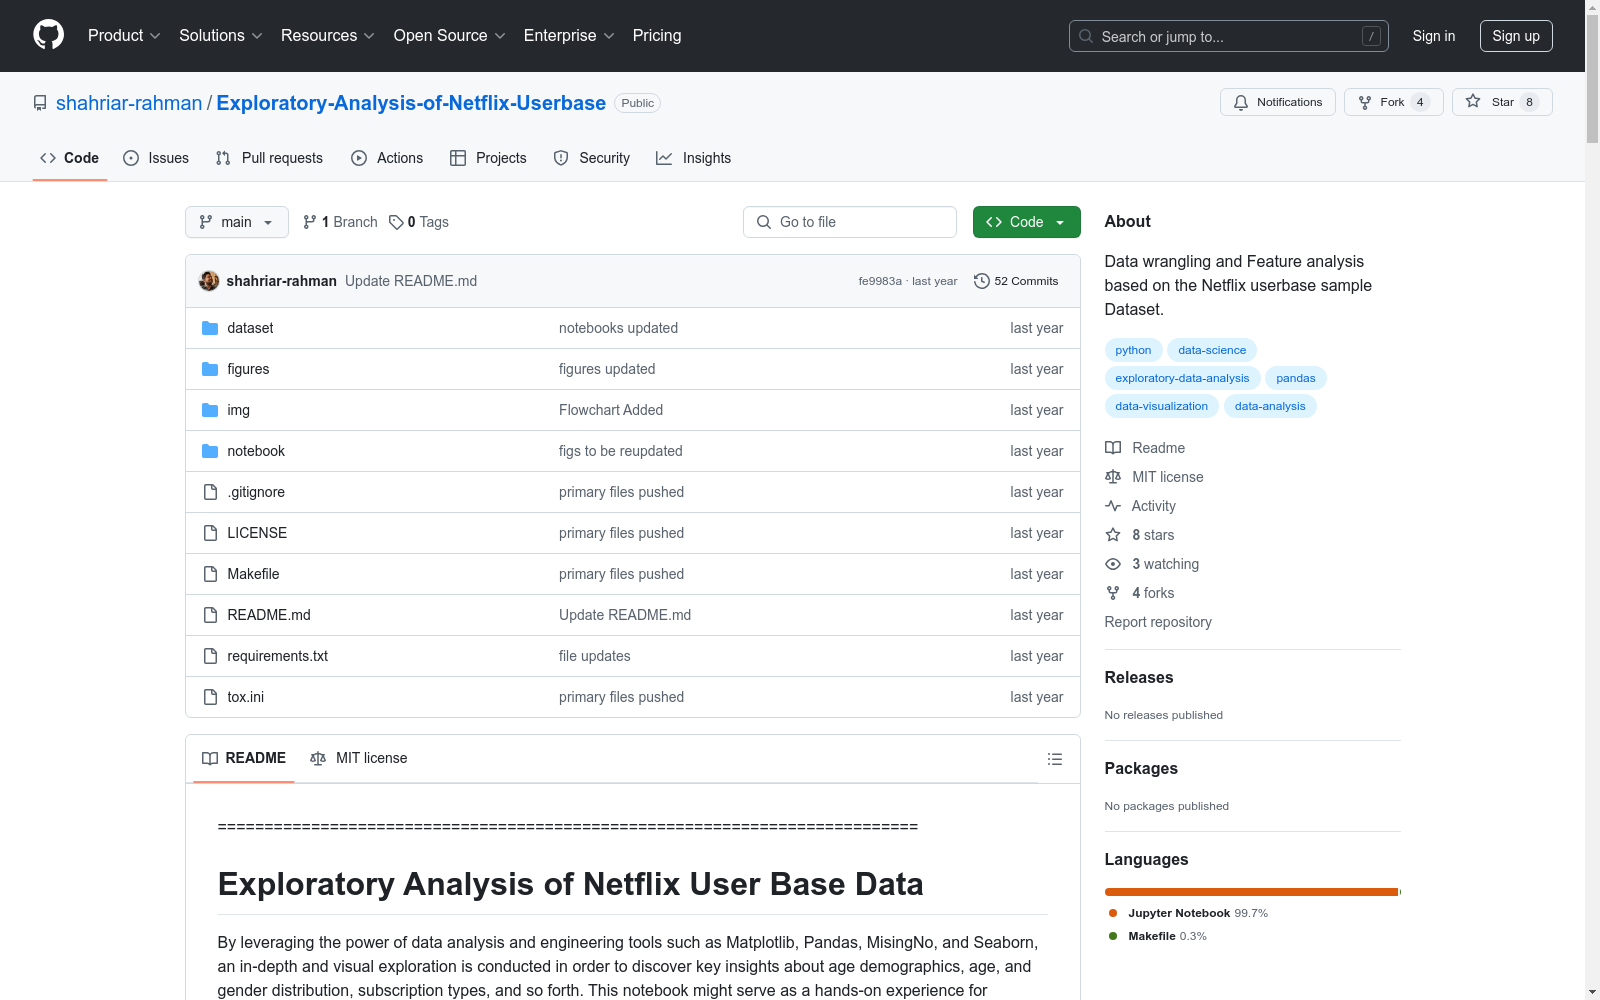Screen dimensions: 1600x1000
Task: Click the Jupyter Notebook language link
Action: pyautogui.click(x=1189, y=913)
